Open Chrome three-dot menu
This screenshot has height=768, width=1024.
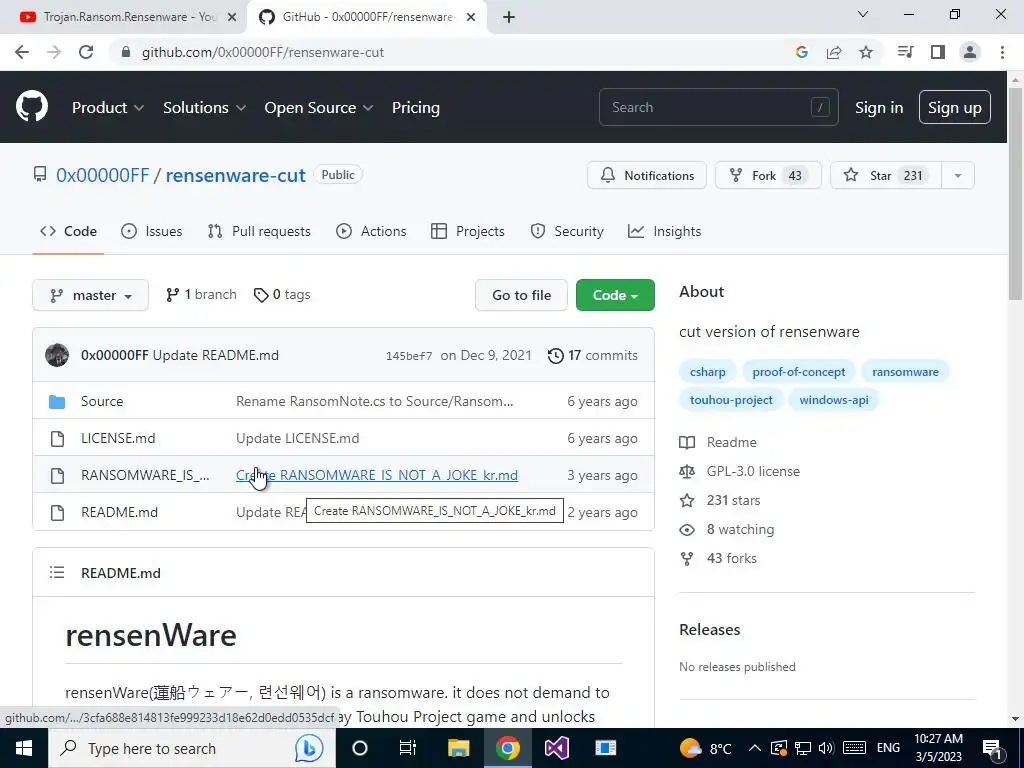1002,52
